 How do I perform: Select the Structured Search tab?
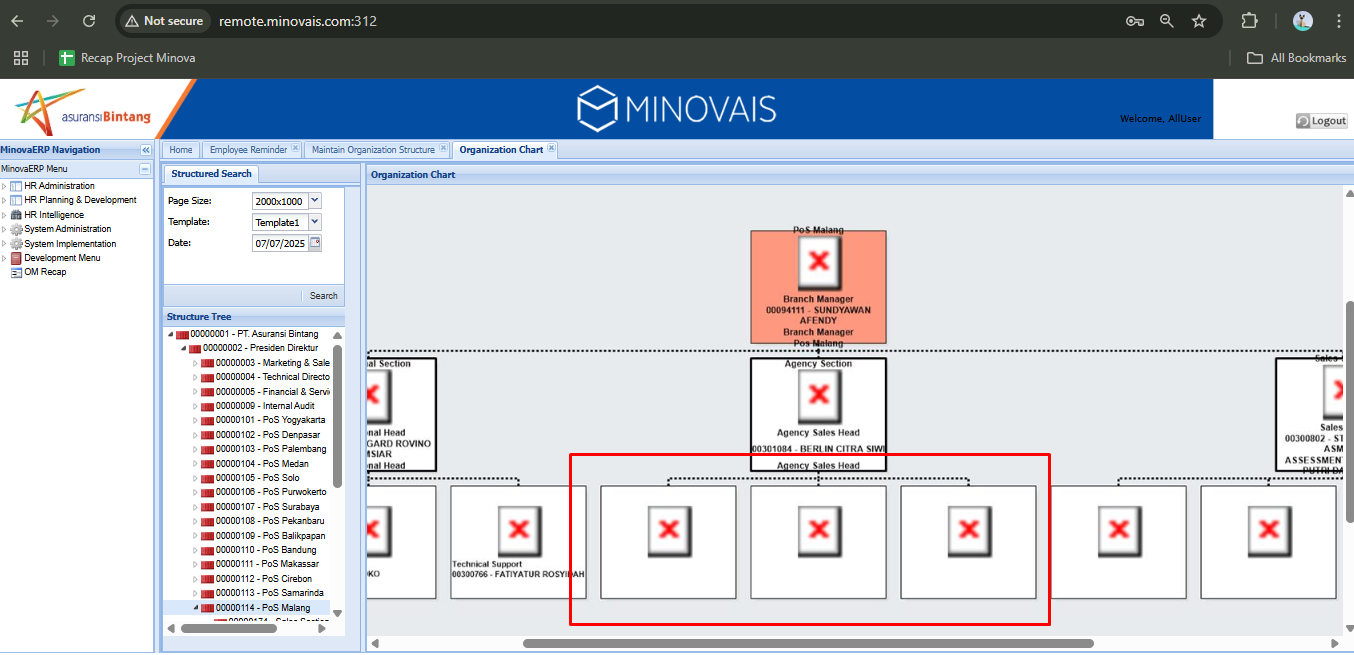[211, 174]
